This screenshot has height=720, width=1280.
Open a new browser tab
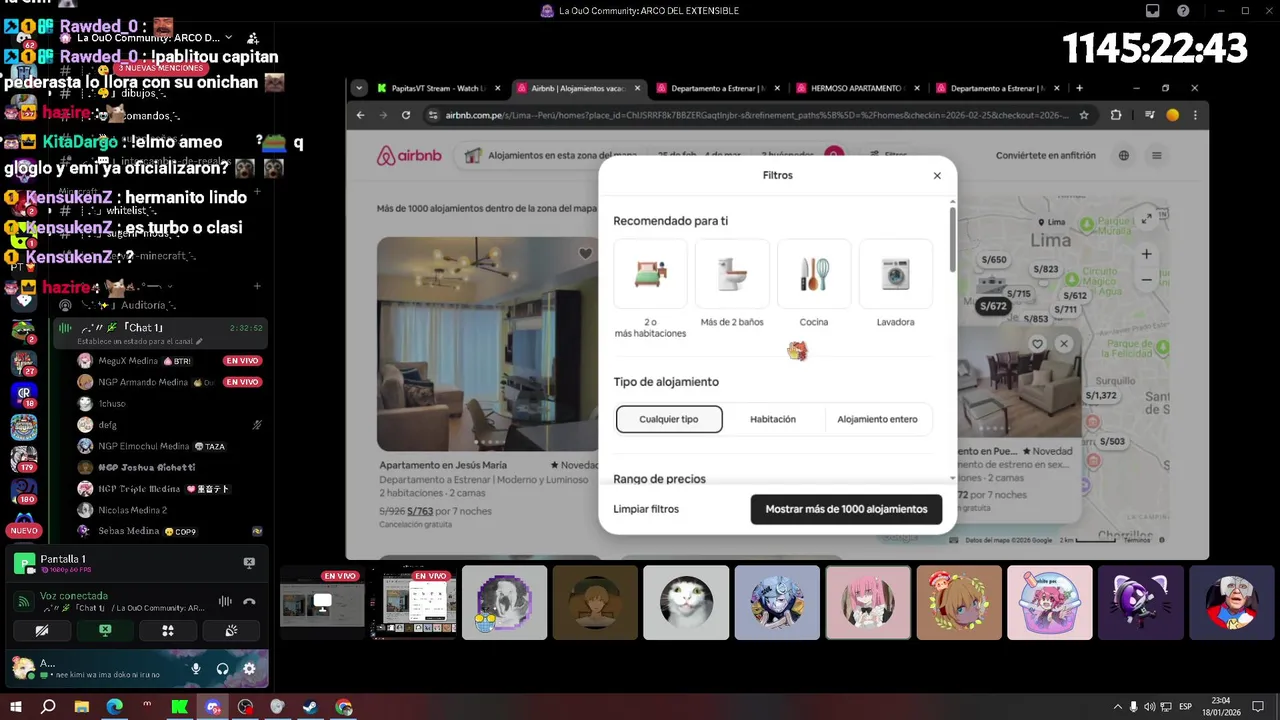1079,88
